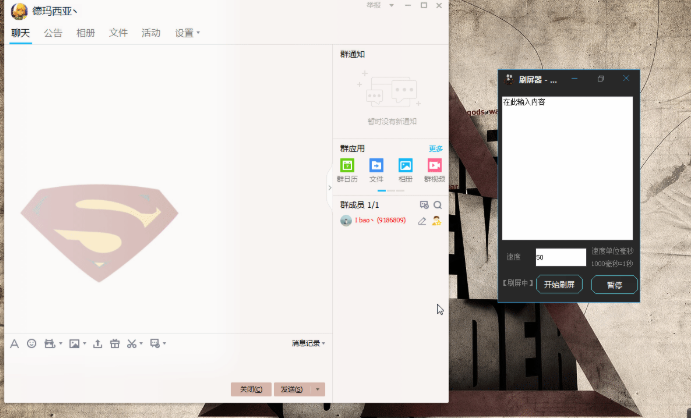Search group members with the magnifier icon
695x418 pixels.
coord(437,205)
